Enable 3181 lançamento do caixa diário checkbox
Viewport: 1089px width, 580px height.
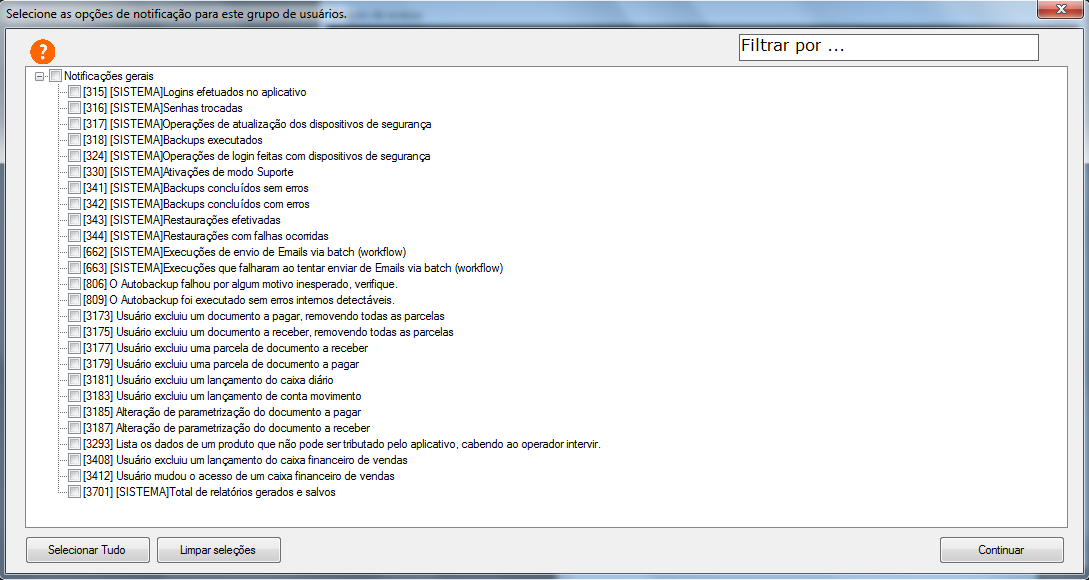click(74, 380)
